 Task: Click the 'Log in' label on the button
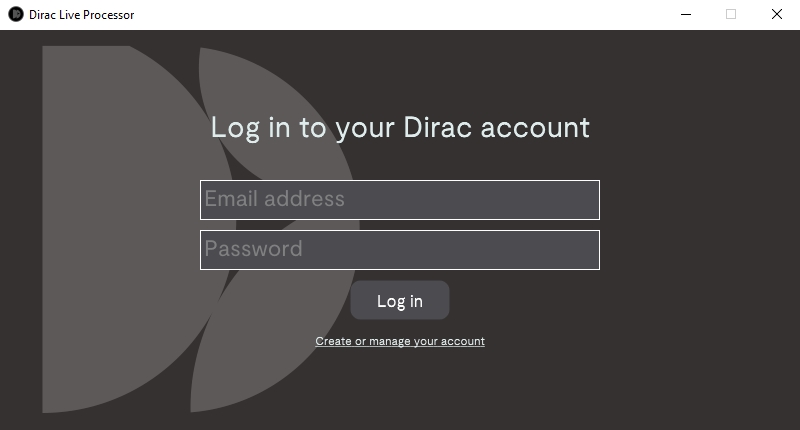click(399, 301)
